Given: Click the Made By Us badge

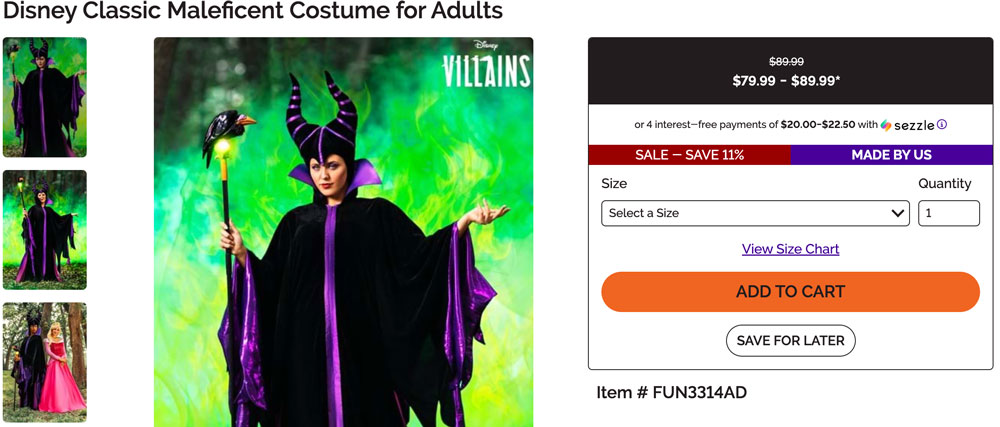Looking at the screenshot, I should coord(892,155).
